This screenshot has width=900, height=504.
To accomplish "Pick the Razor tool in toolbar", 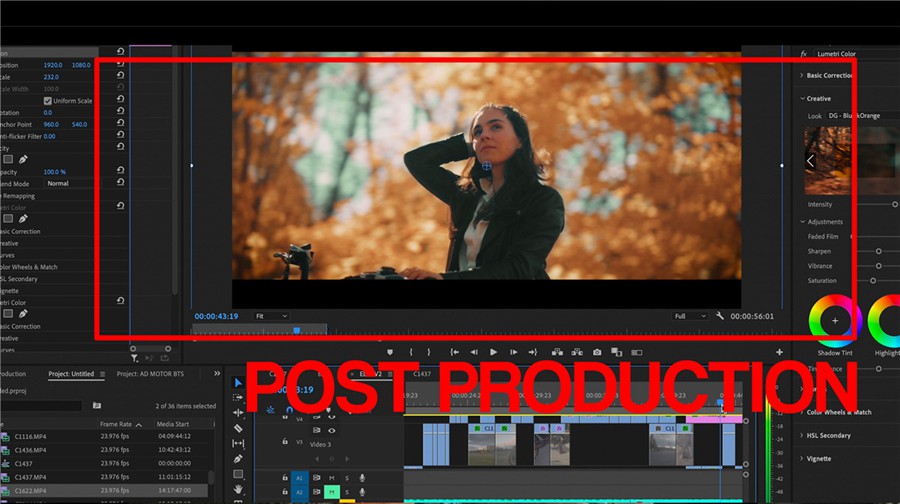I will (238, 428).
